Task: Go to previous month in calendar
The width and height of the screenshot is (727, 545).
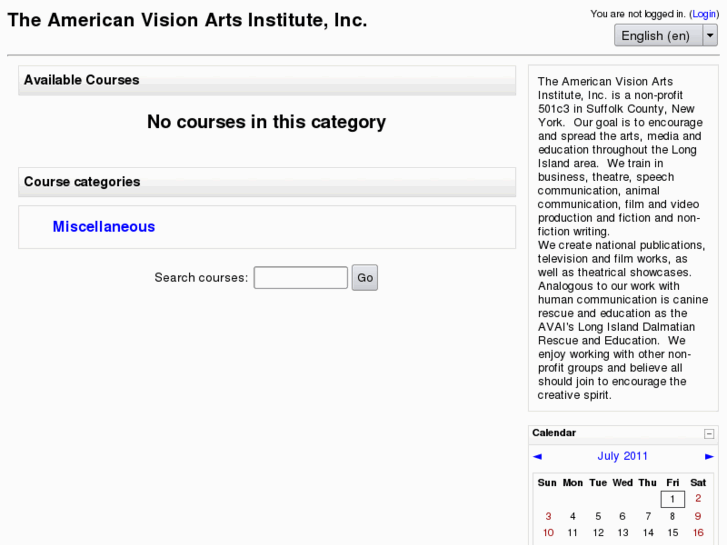Action: tap(538, 456)
